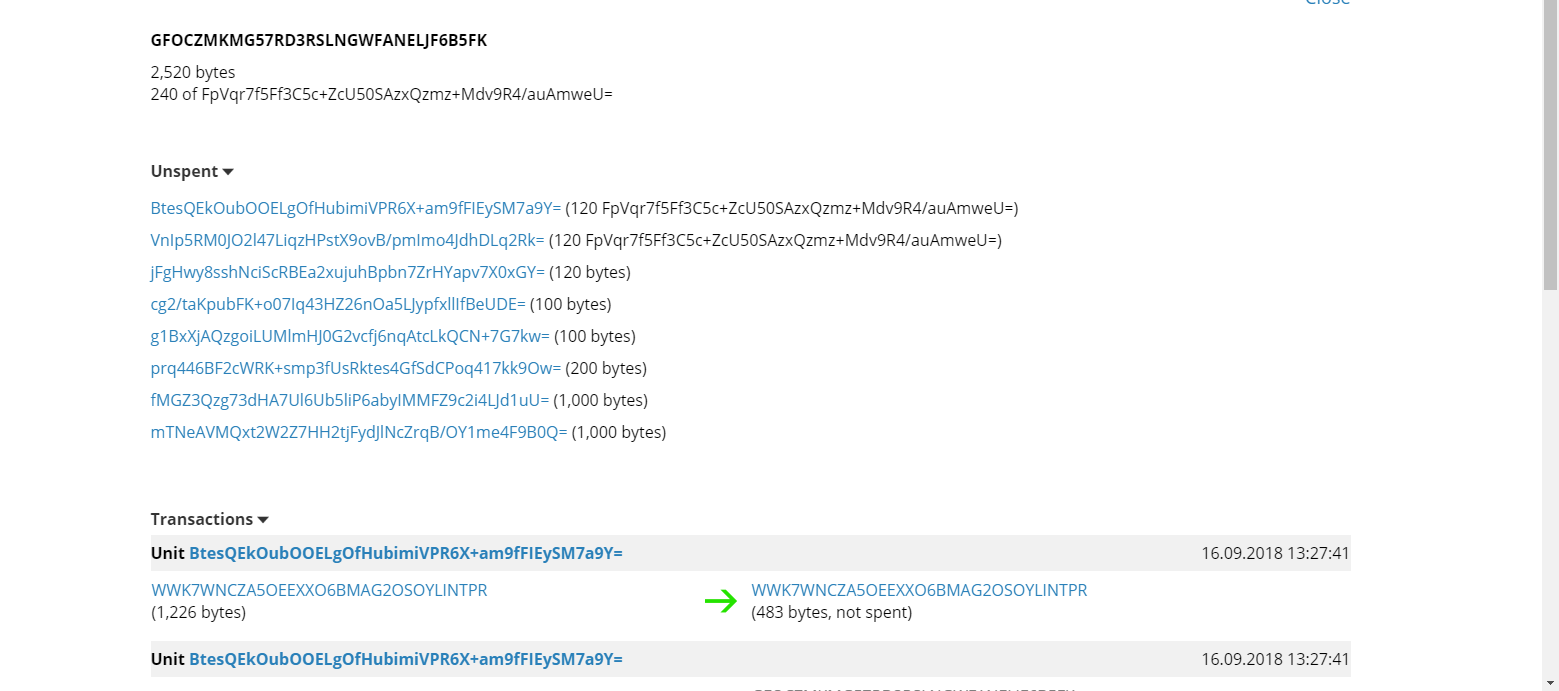
Task: Collapse the Transactions section triangle
Action: click(x=263, y=520)
